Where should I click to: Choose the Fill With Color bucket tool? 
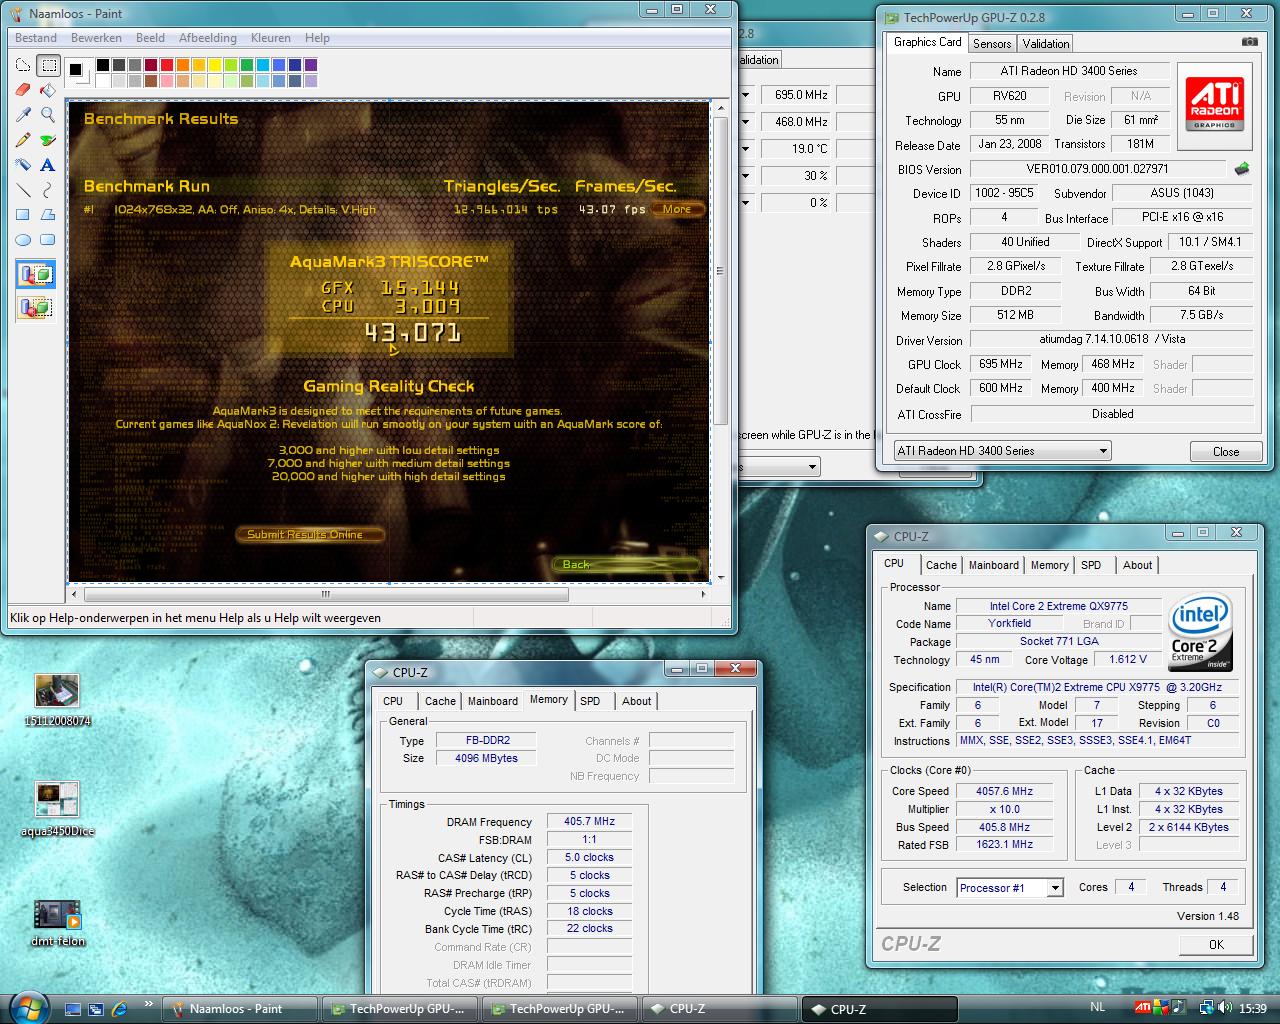coord(47,90)
